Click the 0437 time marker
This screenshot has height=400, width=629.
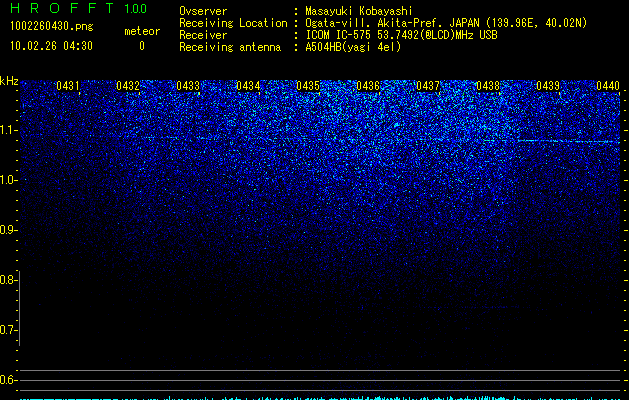pyautogui.click(x=428, y=86)
